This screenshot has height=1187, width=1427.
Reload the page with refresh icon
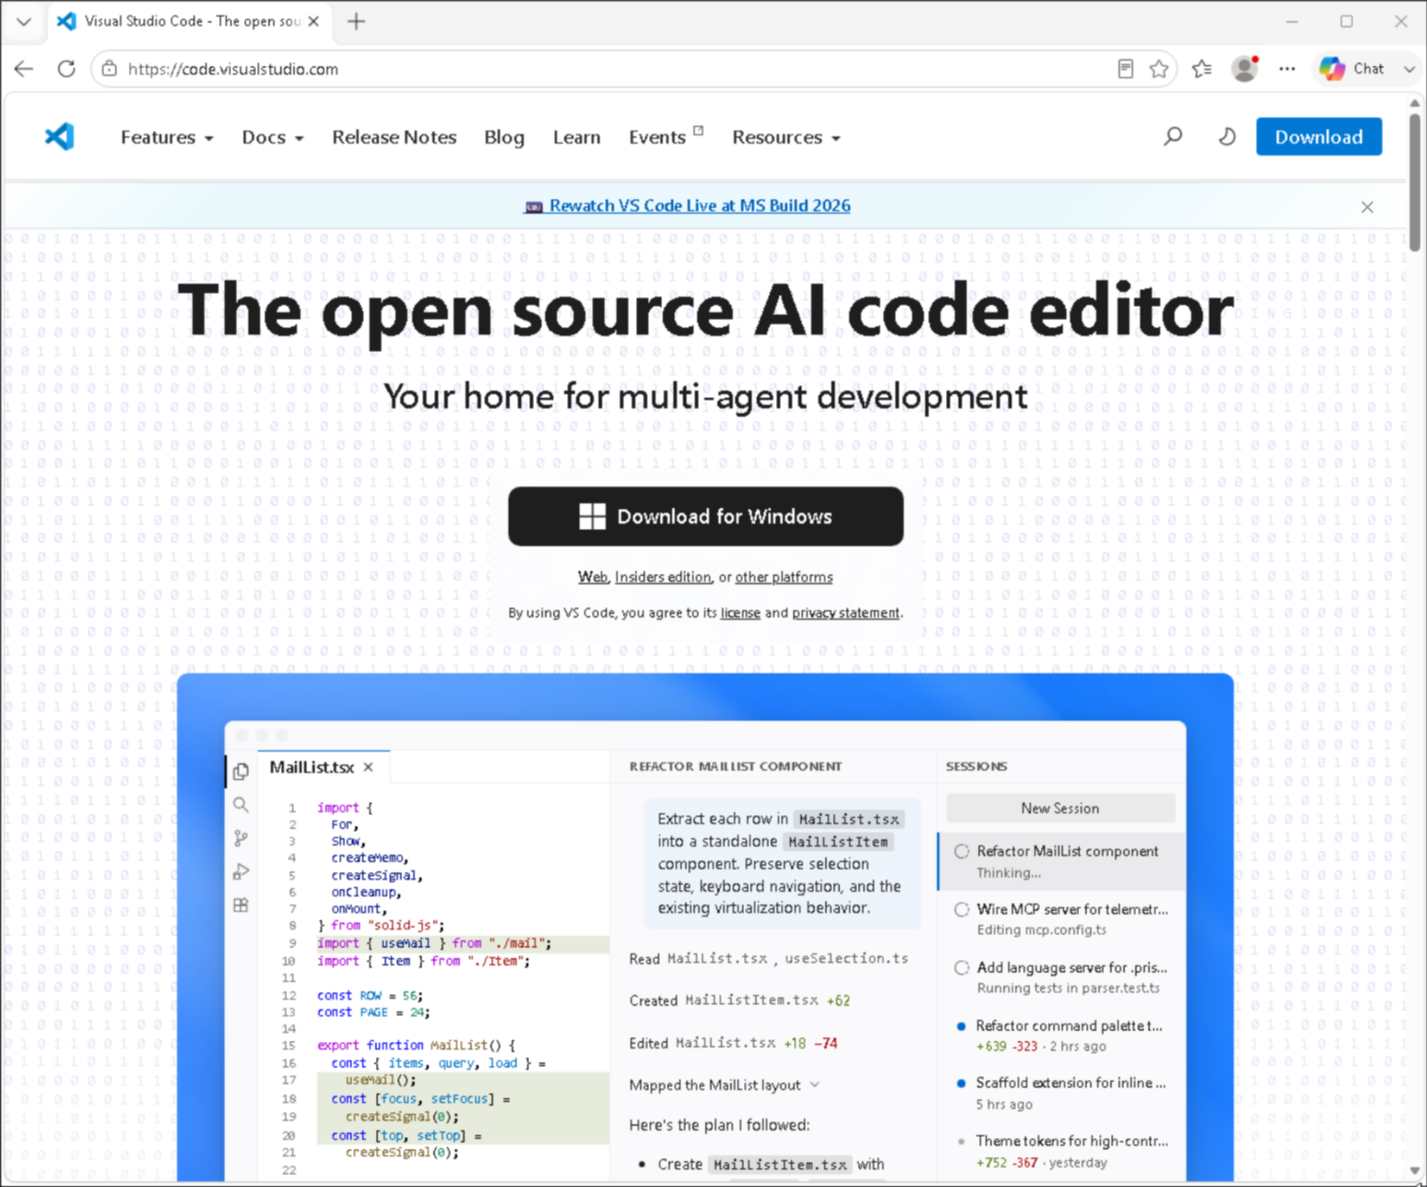66,69
